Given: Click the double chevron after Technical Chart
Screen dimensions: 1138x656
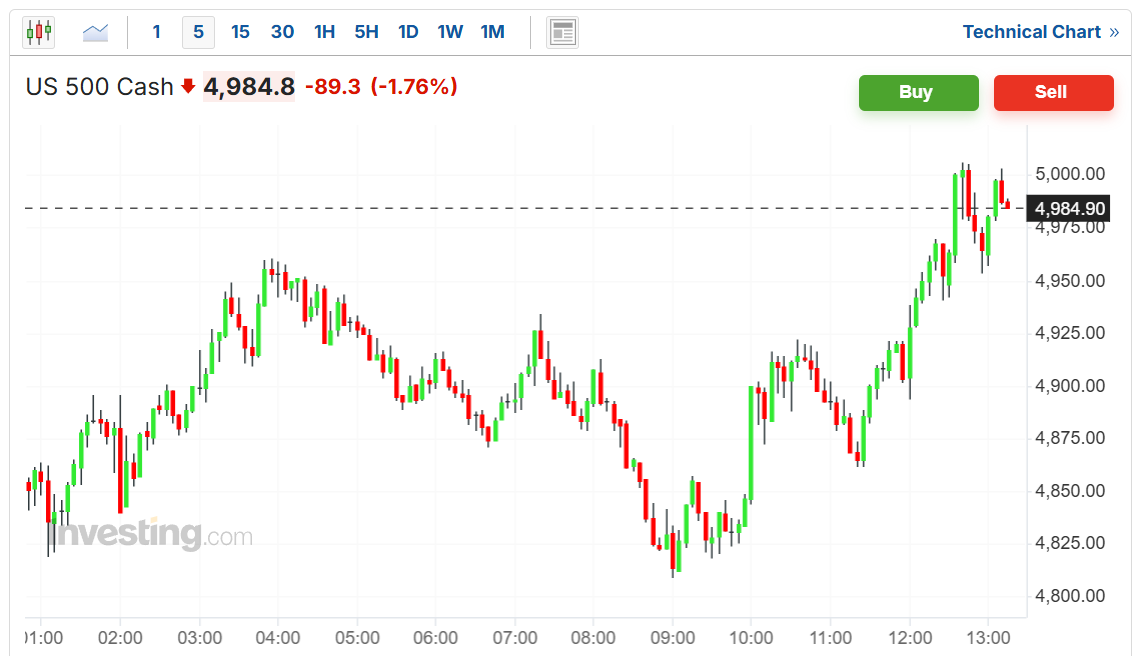Looking at the screenshot, I should tap(1114, 33).
